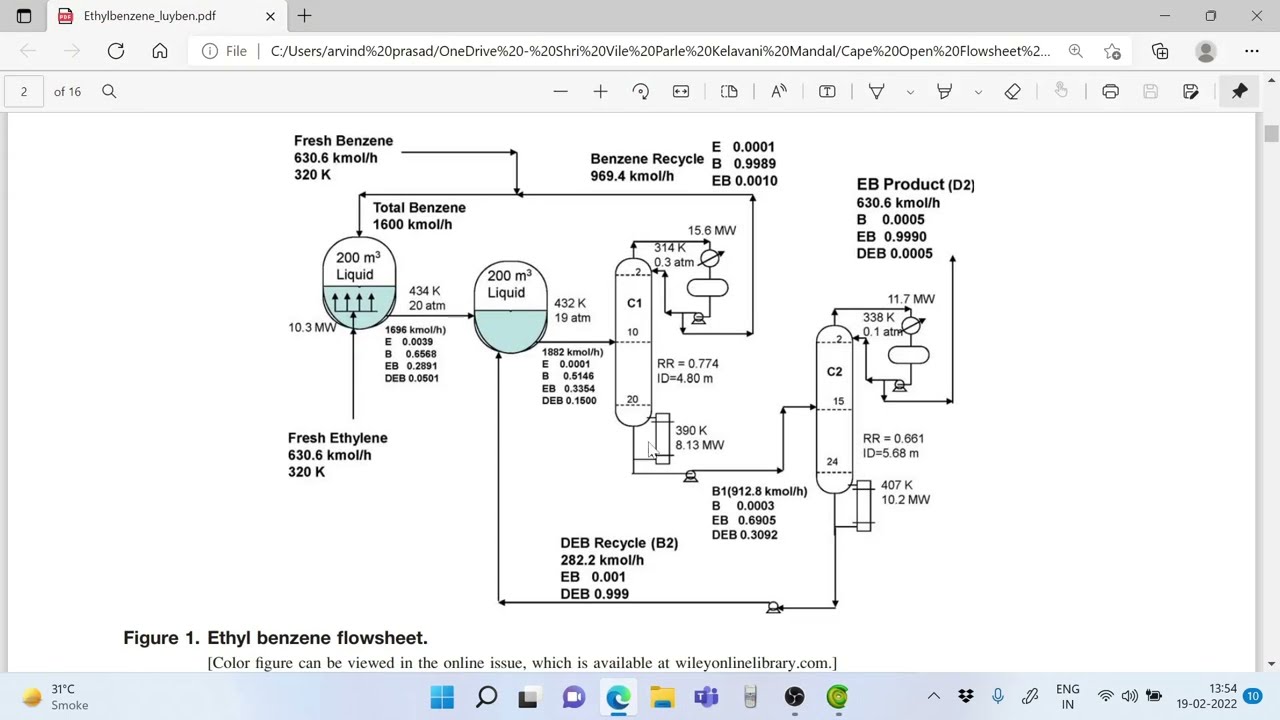
Task: Open the page view options
Action: click(729, 92)
